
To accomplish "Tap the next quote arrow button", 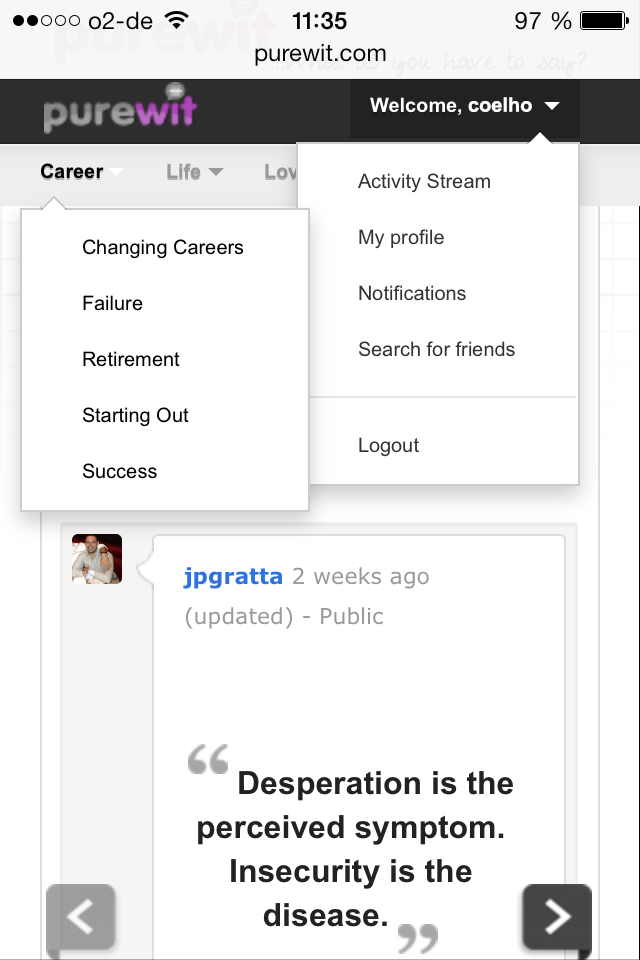I will click(557, 916).
